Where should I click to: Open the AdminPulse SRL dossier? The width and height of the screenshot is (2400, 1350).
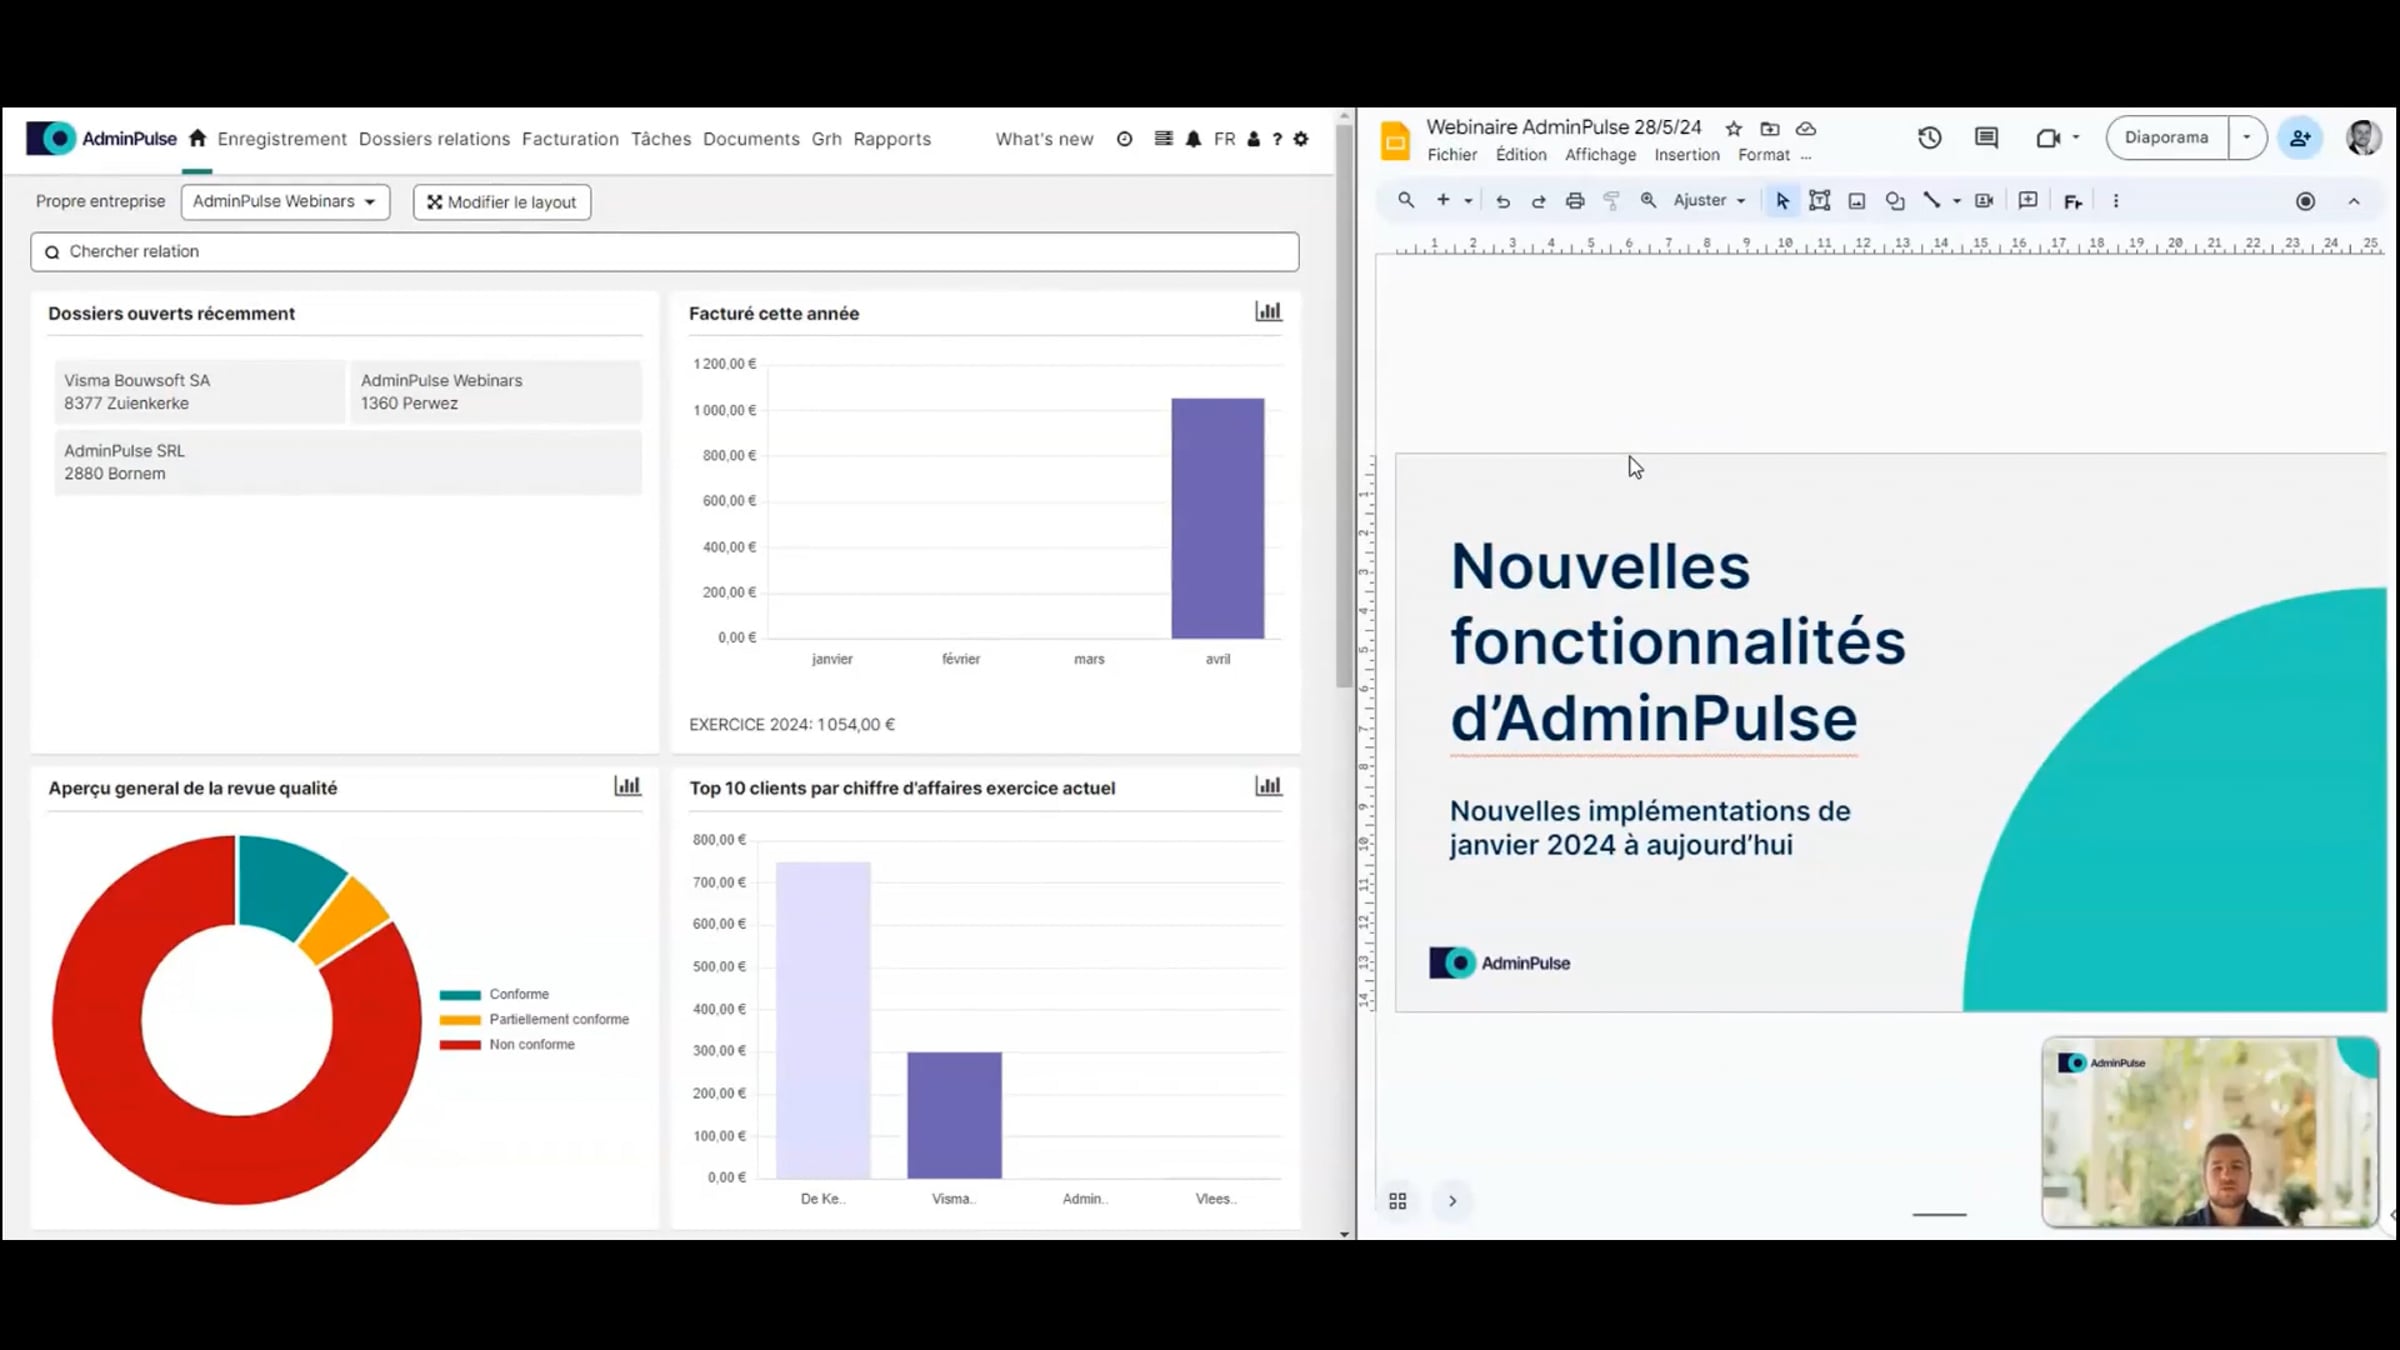[348, 462]
